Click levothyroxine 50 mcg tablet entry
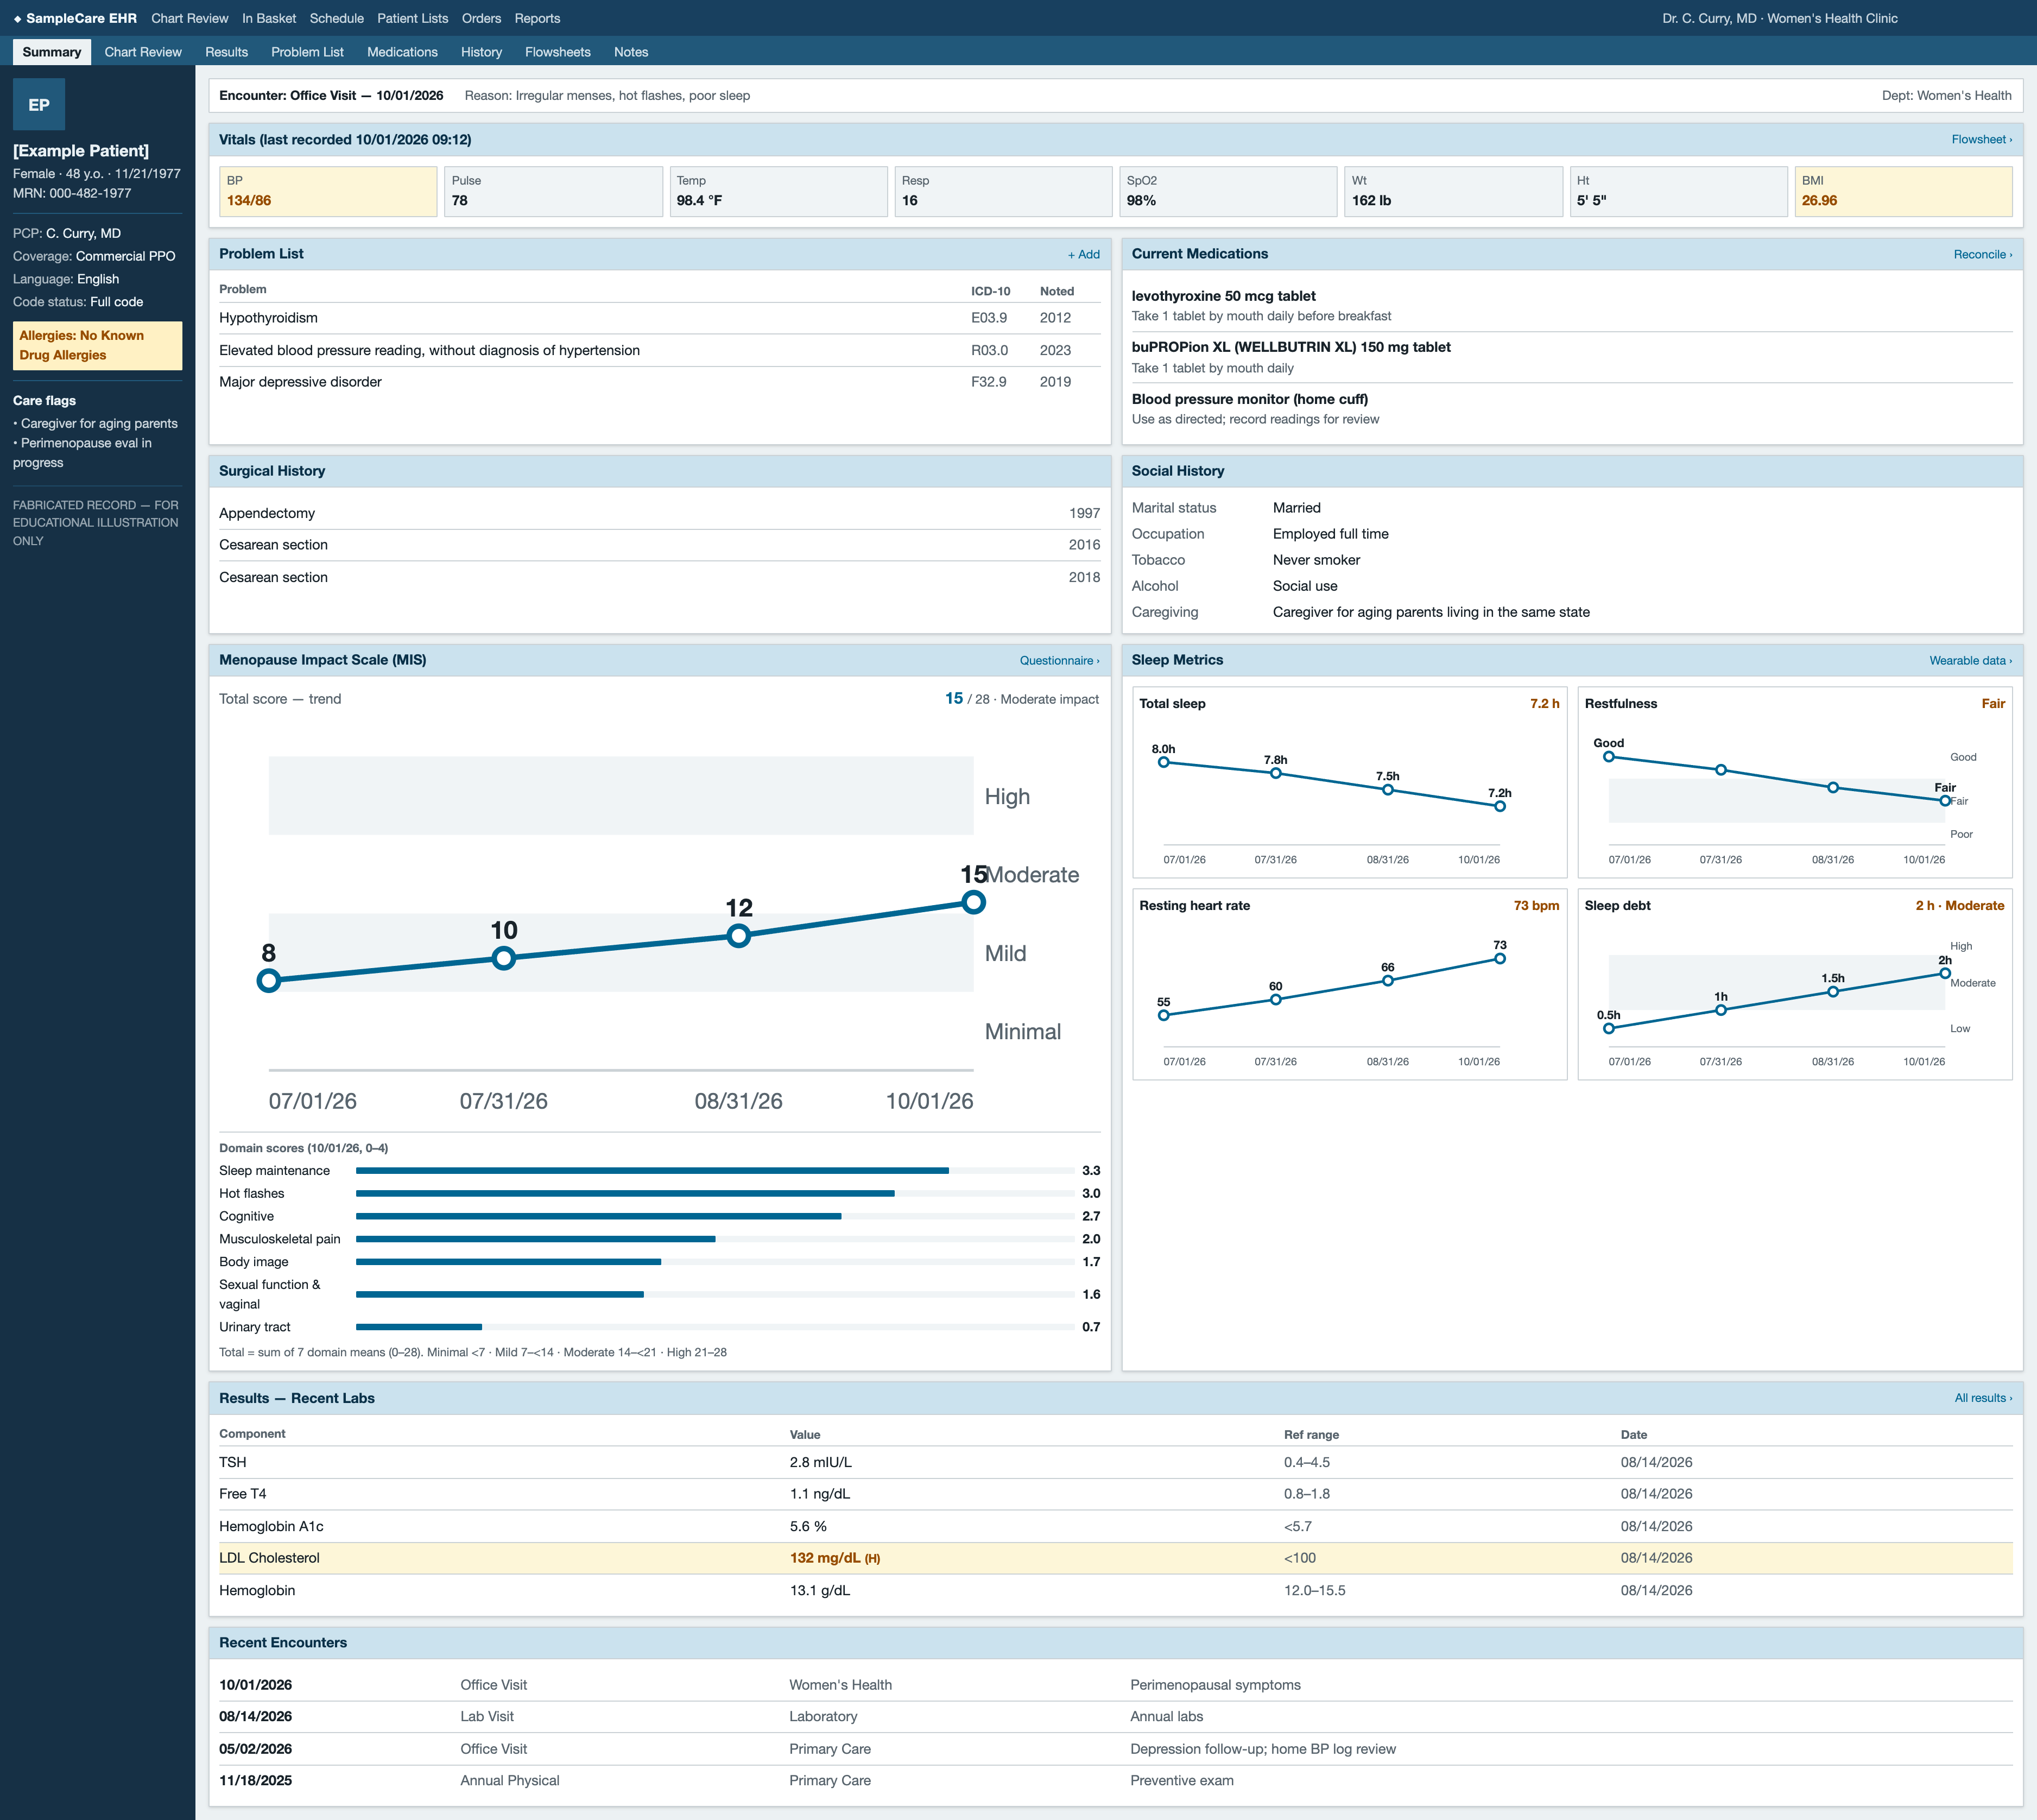Viewport: 2037px width, 1820px height. point(1571,306)
